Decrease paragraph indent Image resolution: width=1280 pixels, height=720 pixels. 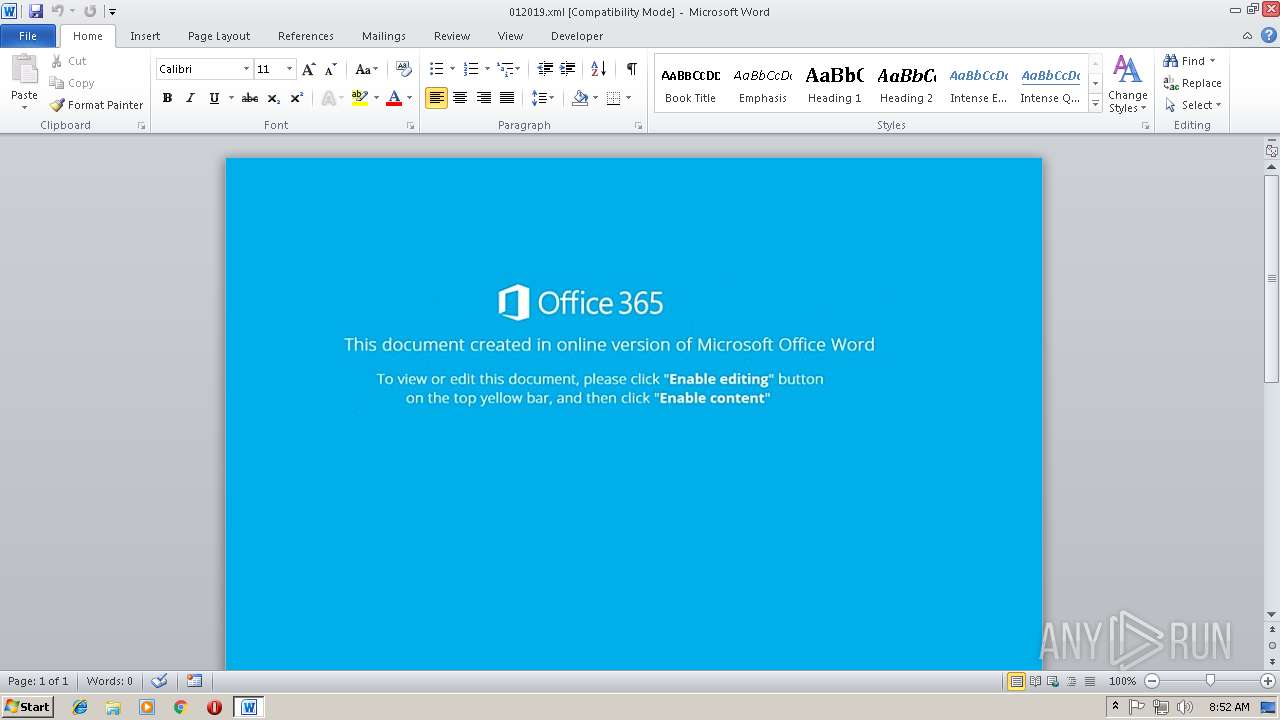[x=545, y=69]
